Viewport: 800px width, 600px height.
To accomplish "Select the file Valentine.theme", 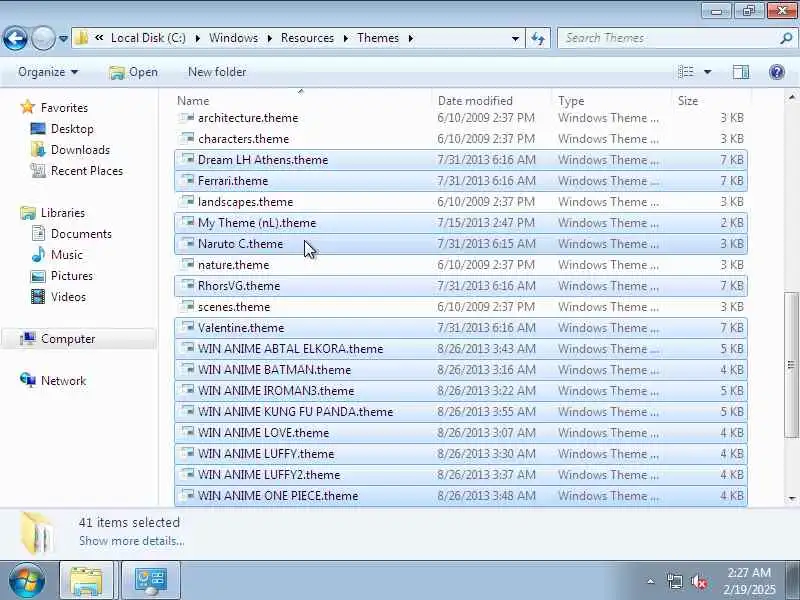I will [x=461, y=328].
